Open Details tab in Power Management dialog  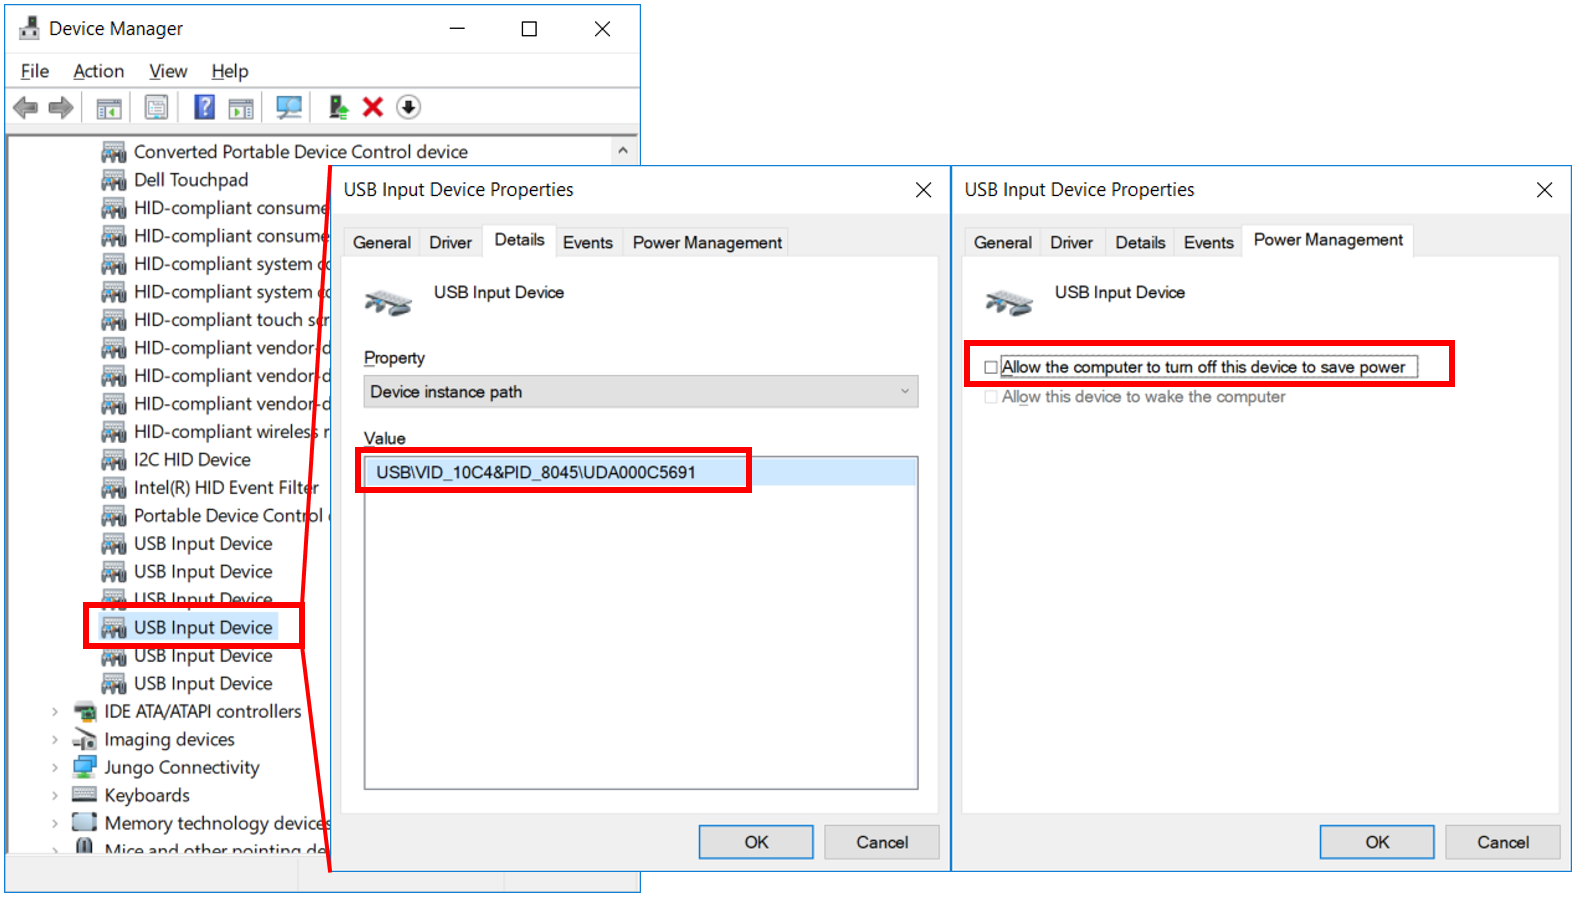pyautogui.click(x=1140, y=242)
